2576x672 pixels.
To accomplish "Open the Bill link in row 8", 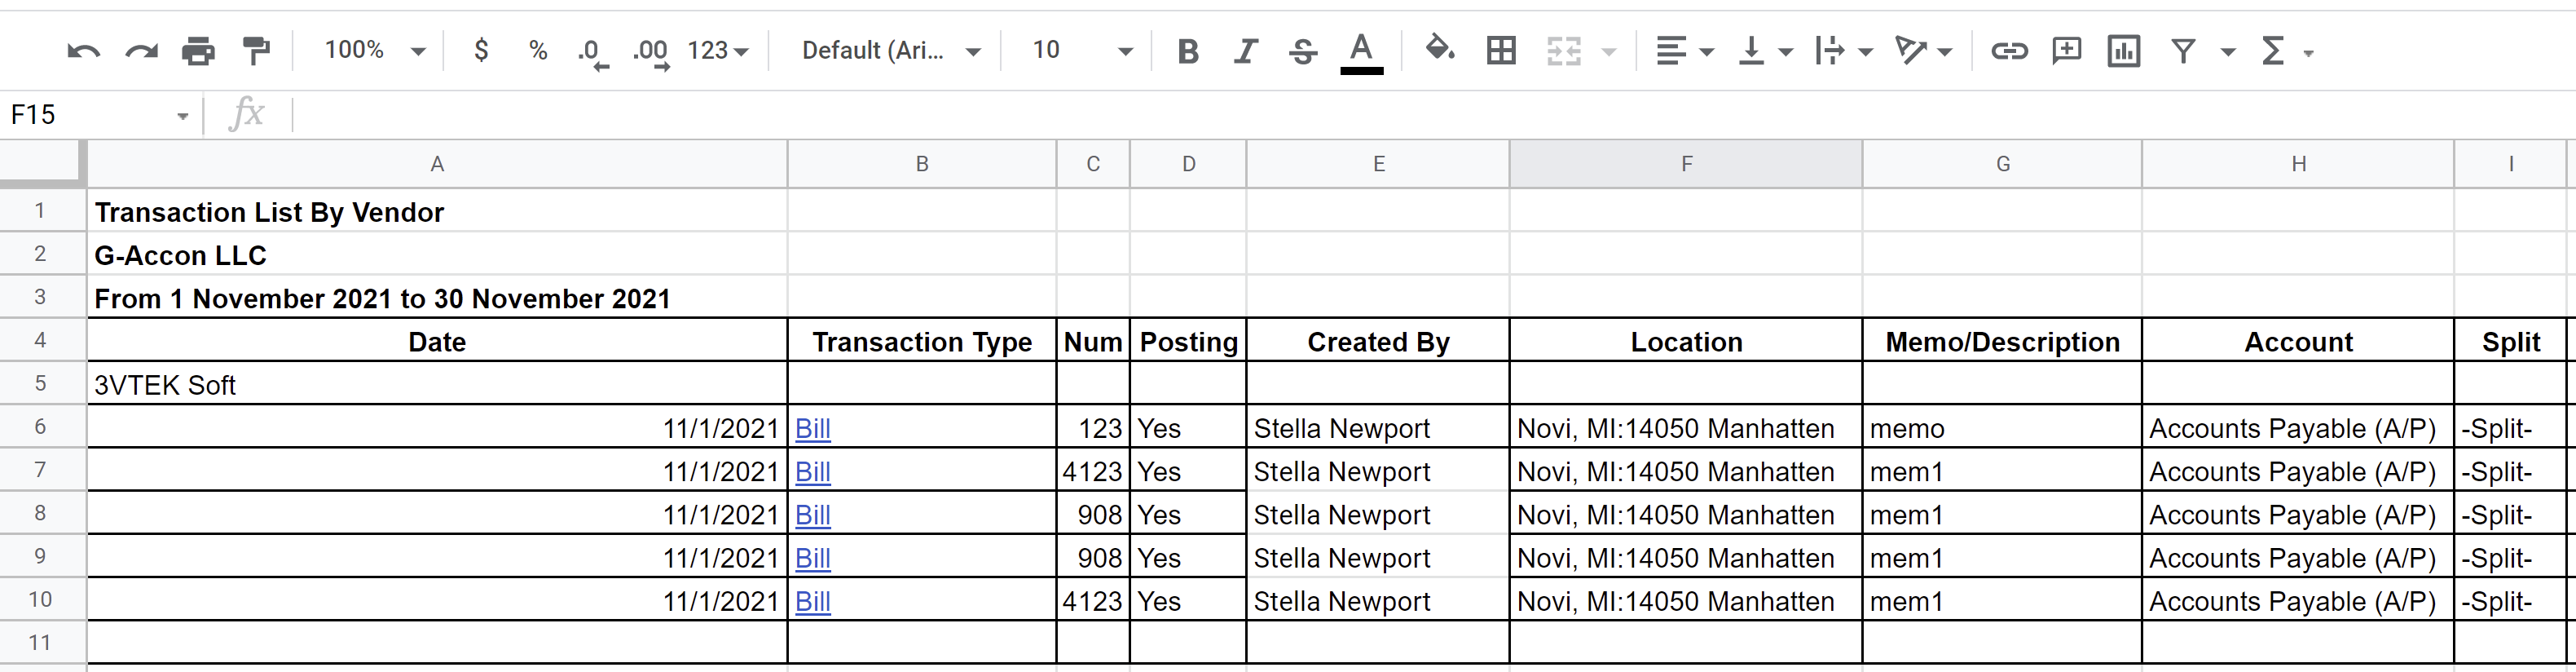I will click(813, 515).
